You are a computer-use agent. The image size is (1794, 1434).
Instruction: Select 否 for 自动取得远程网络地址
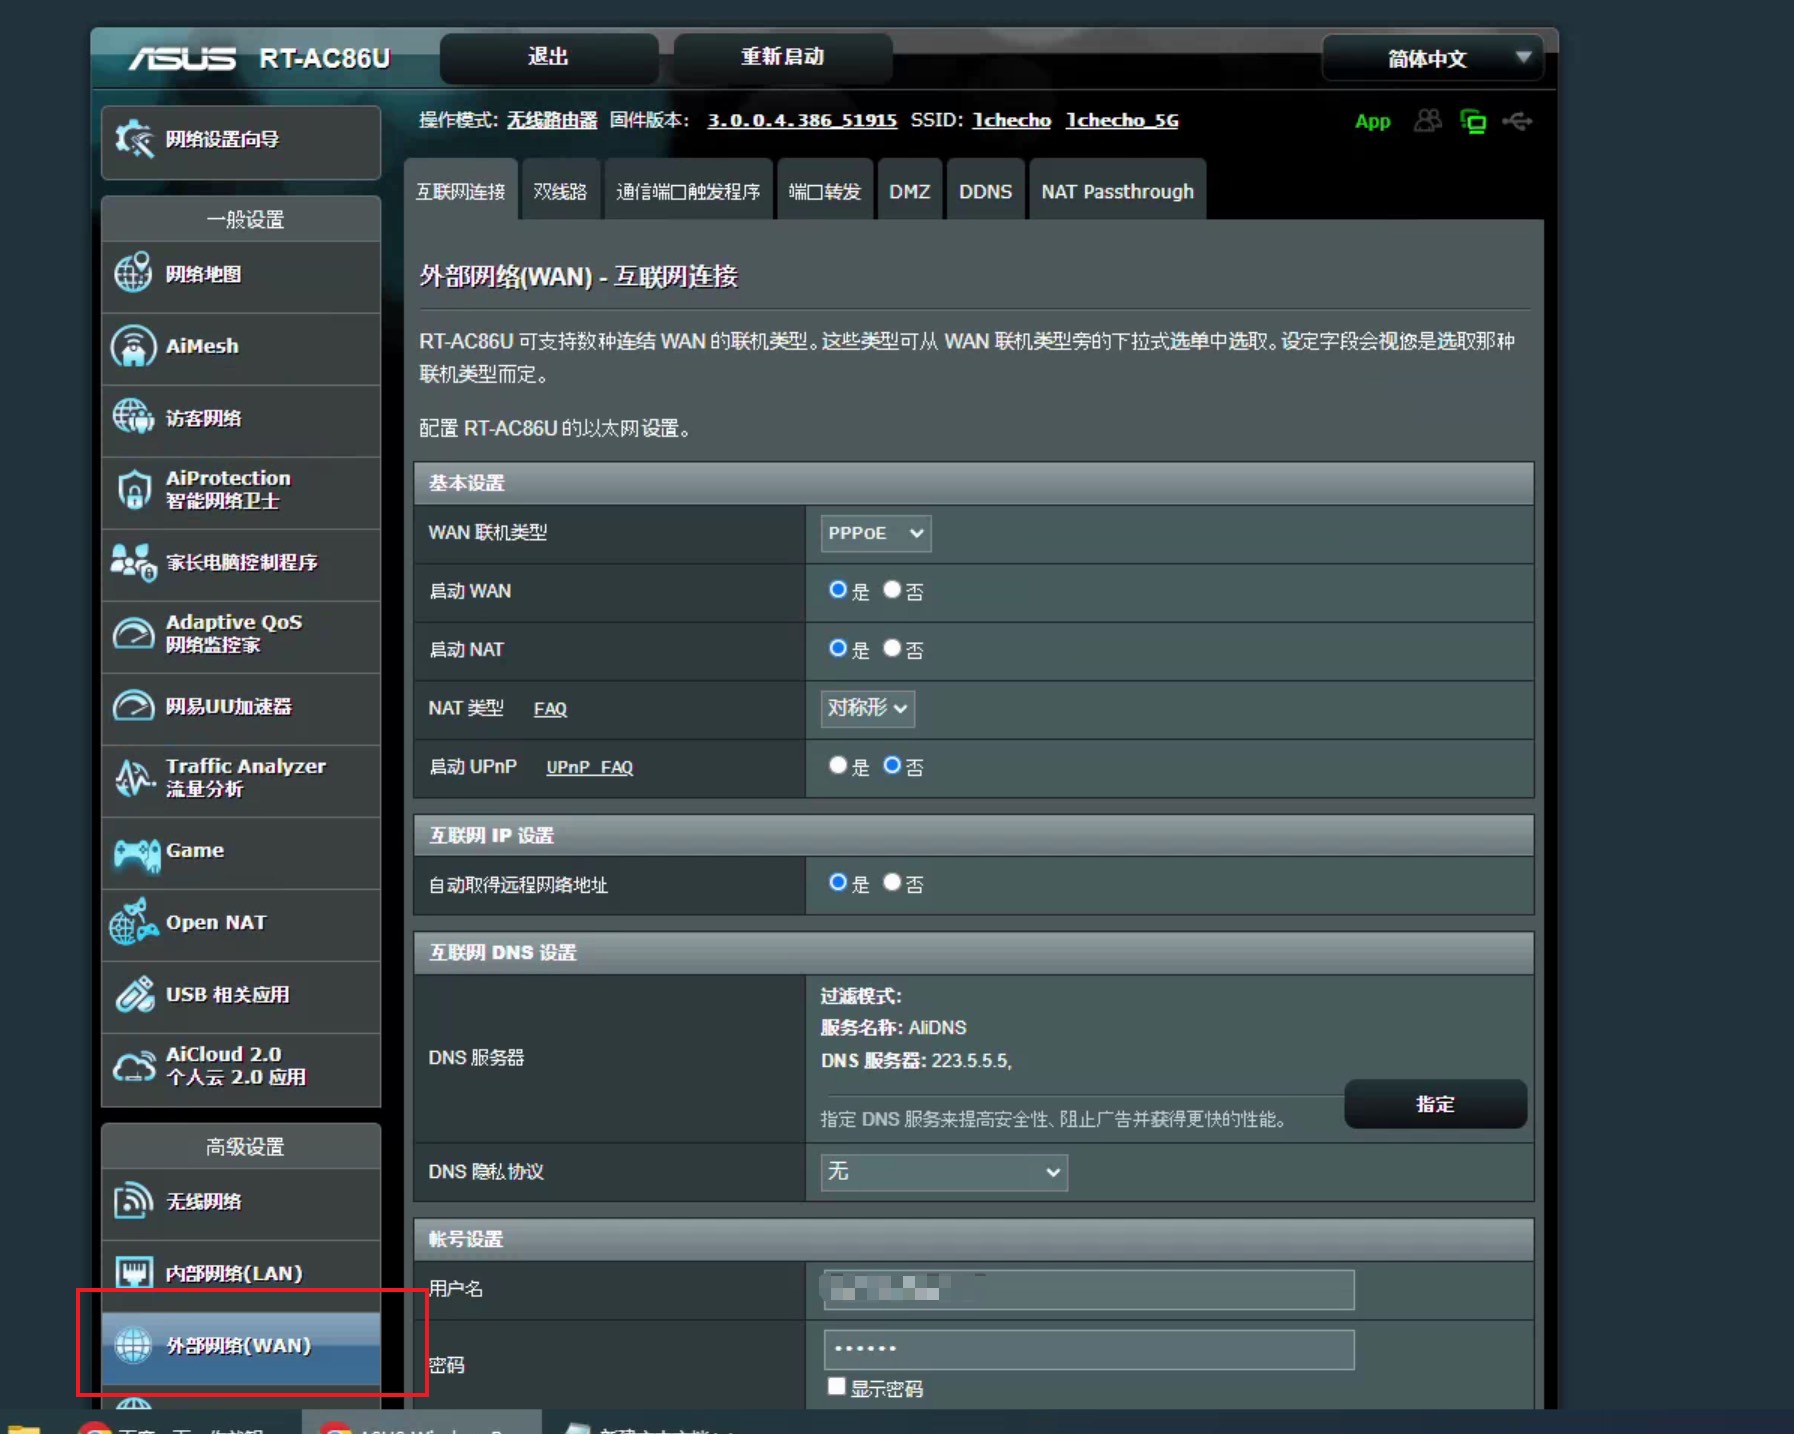[x=892, y=882]
